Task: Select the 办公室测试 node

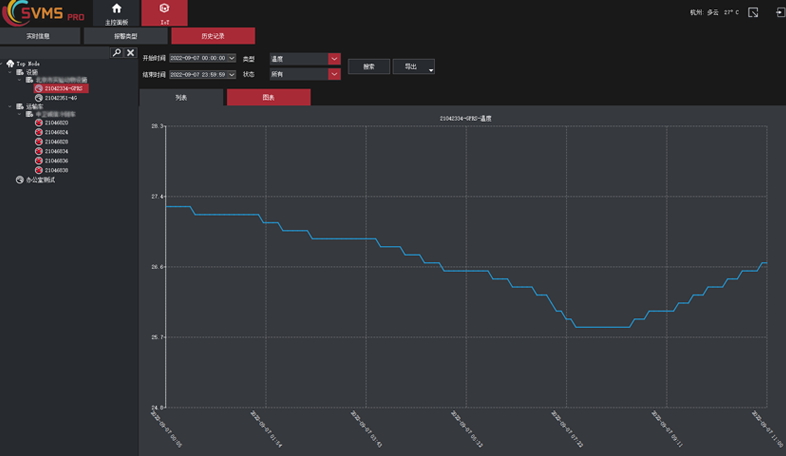Action: (x=40, y=180)
